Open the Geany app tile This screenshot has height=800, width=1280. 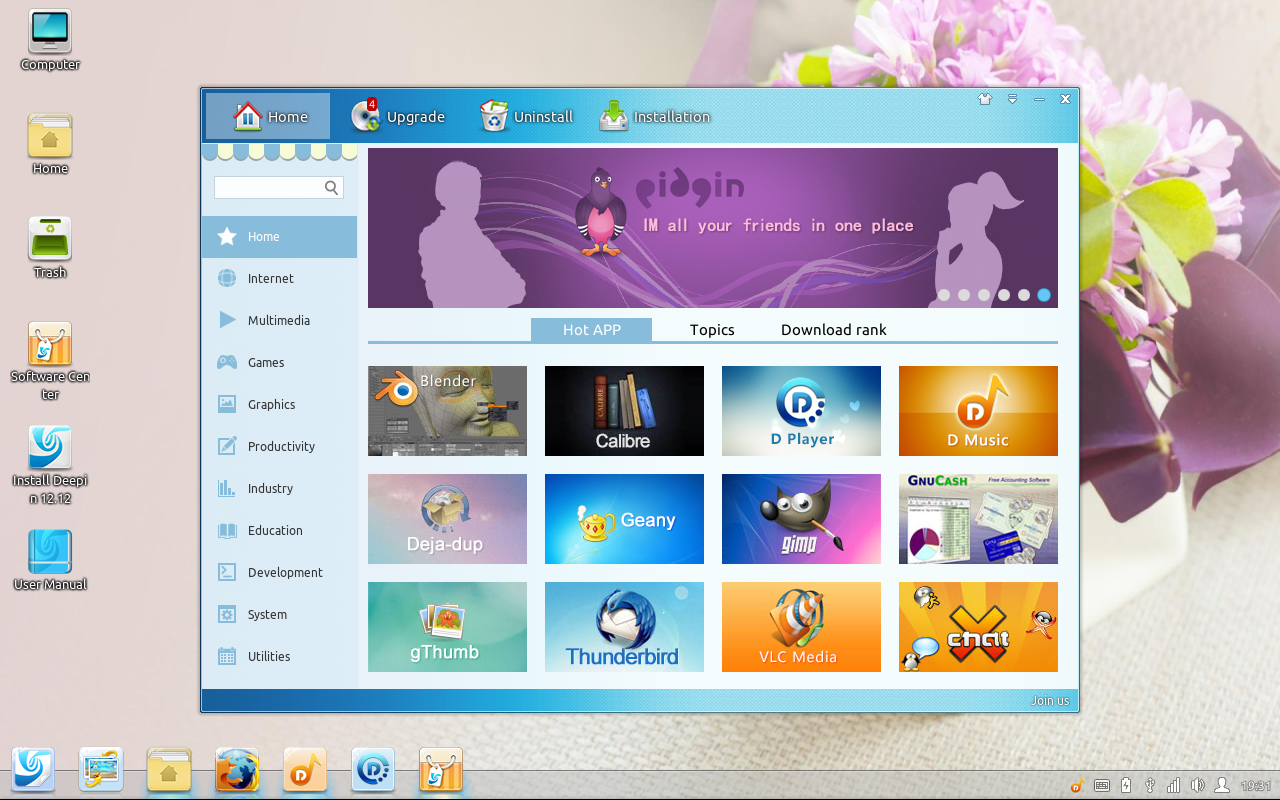624,519
